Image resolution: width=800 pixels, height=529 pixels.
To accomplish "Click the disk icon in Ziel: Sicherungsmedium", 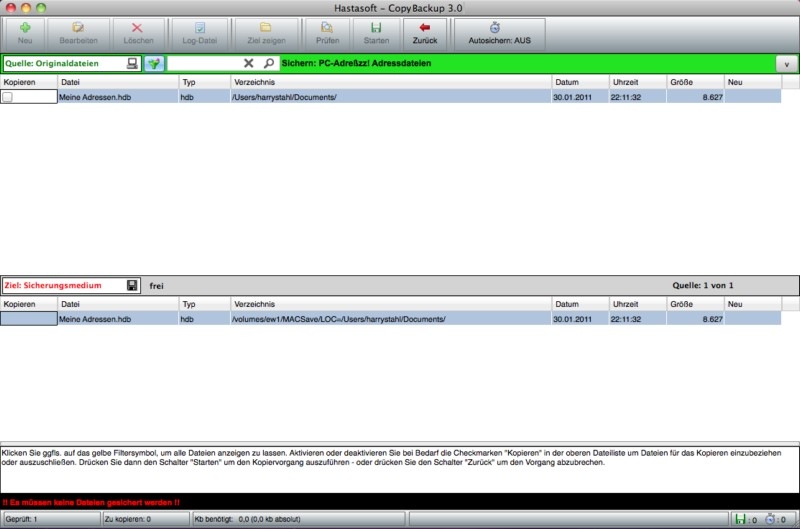I will 132,285.
